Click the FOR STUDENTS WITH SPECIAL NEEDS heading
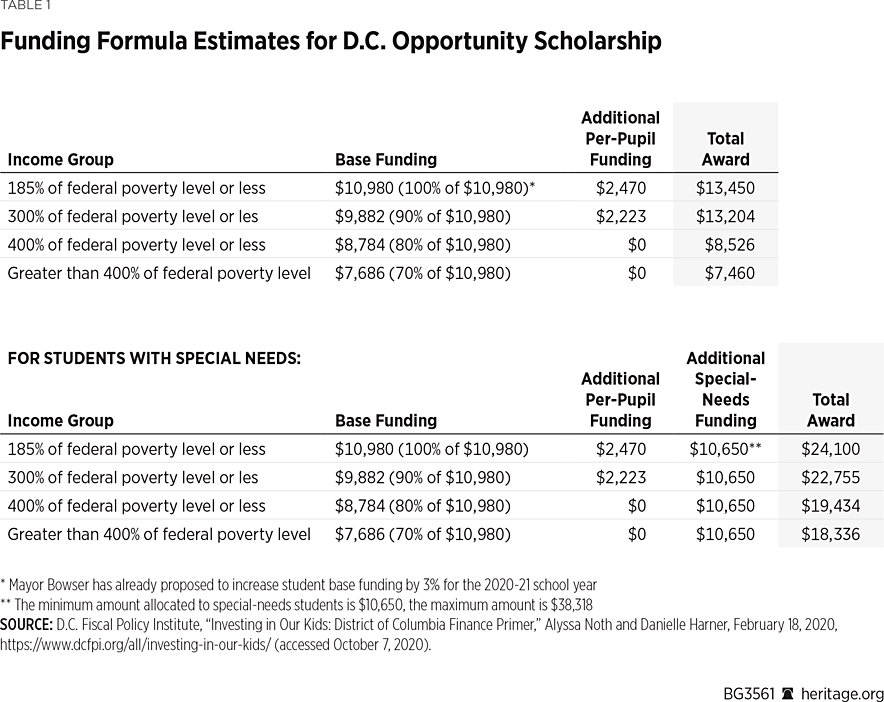The height and width of the screenshot is (702, 884). coord(154,357)
